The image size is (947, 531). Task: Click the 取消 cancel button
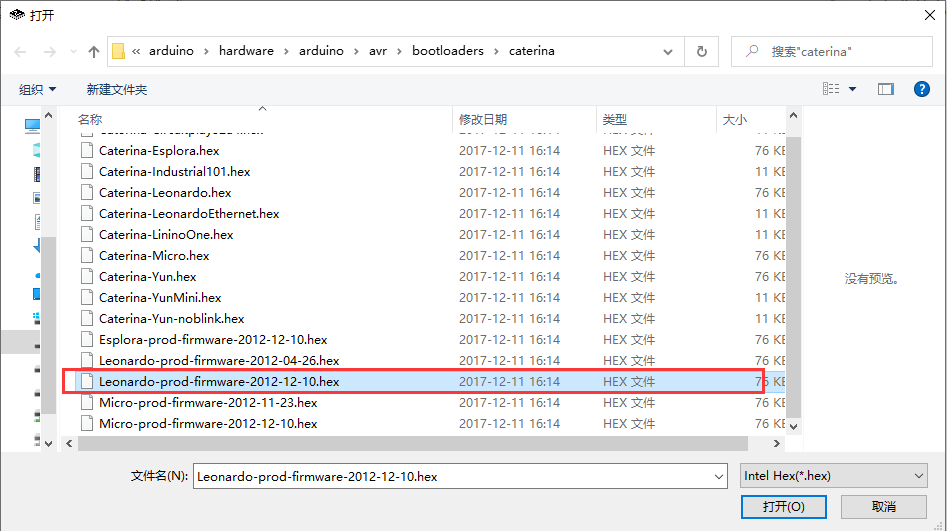[x=884, y=506]
